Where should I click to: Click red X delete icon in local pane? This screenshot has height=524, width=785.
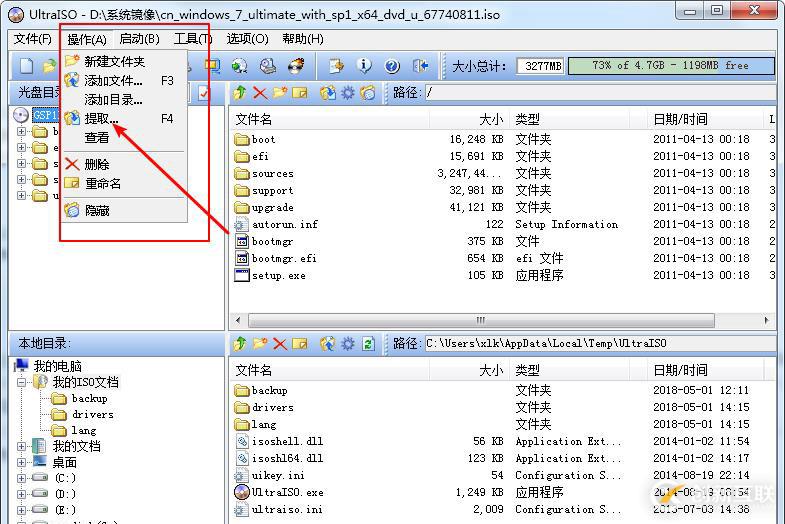pyautogui.click(x=280, y=344)
